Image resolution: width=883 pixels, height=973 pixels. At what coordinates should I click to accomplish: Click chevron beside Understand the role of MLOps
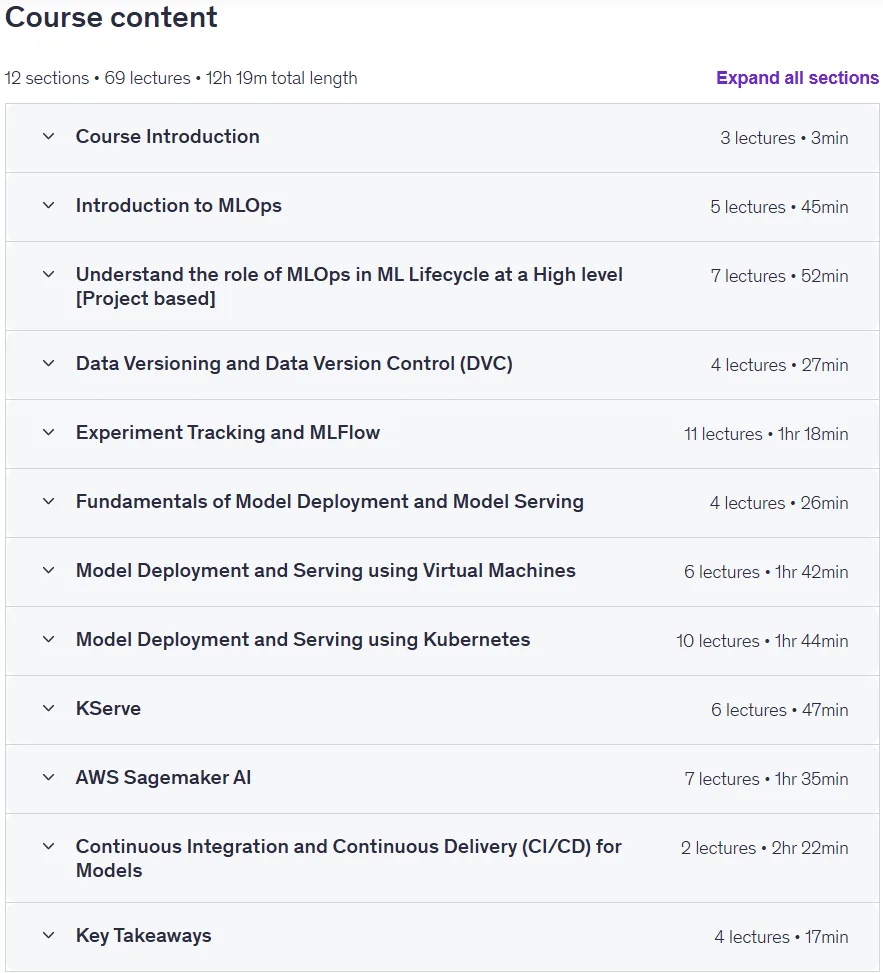tap(48, 274)
